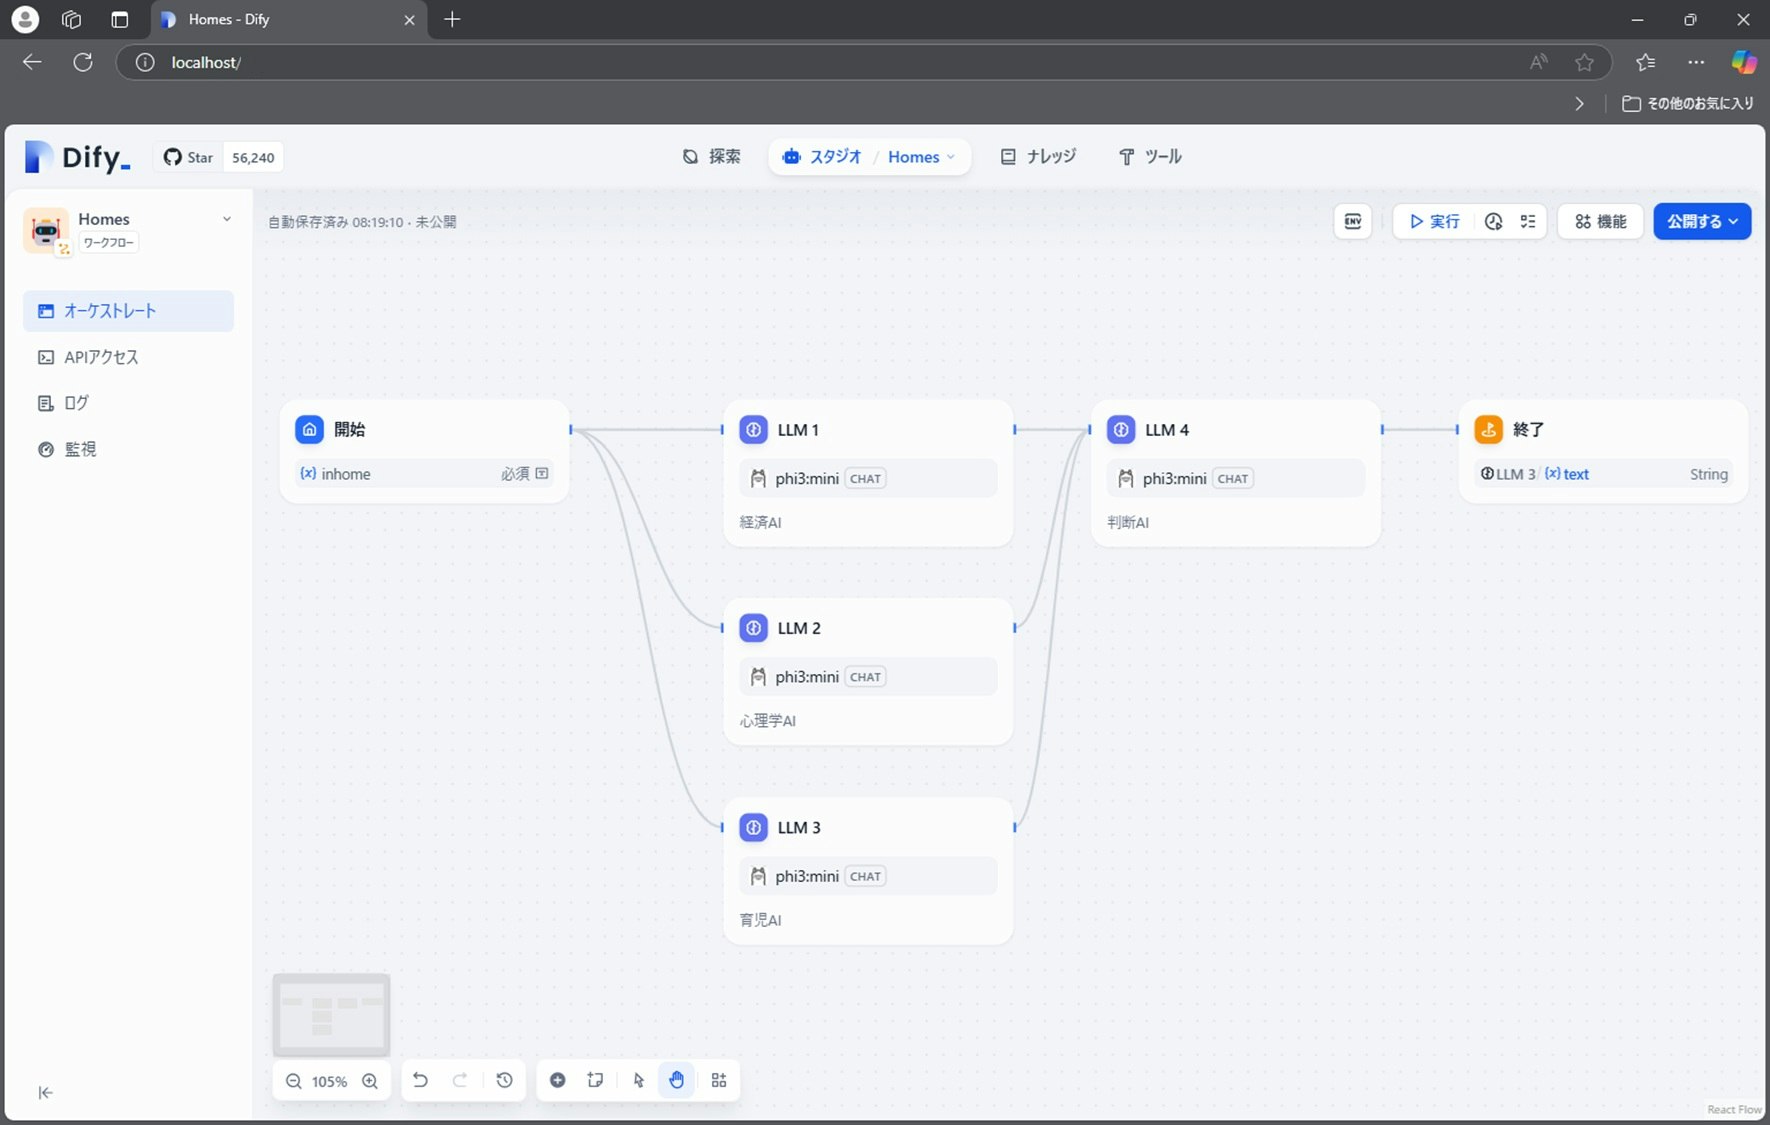
Task: Add a new node with the plus icon
Action: (558, 1080)
